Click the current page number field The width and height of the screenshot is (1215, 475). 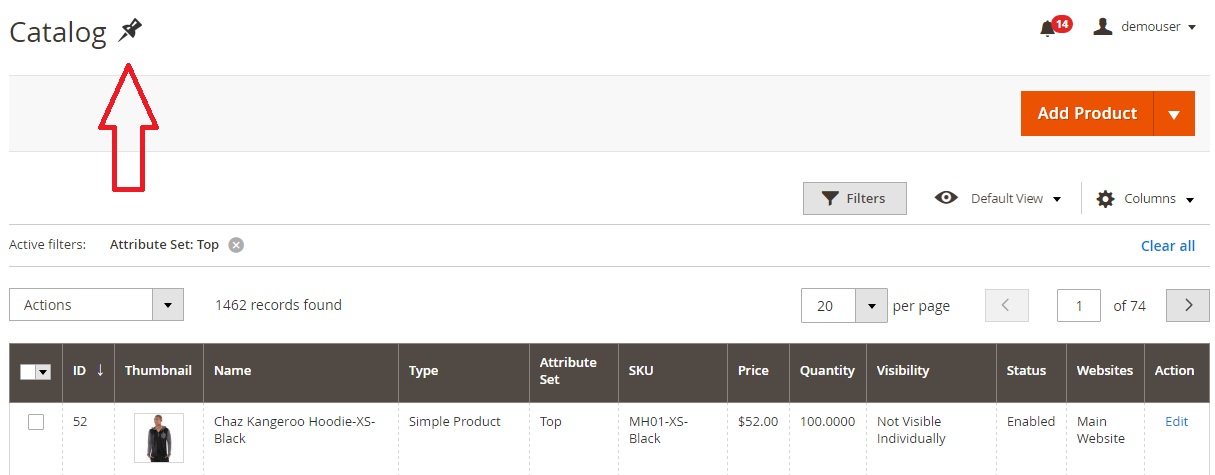tap(1079, 306)
